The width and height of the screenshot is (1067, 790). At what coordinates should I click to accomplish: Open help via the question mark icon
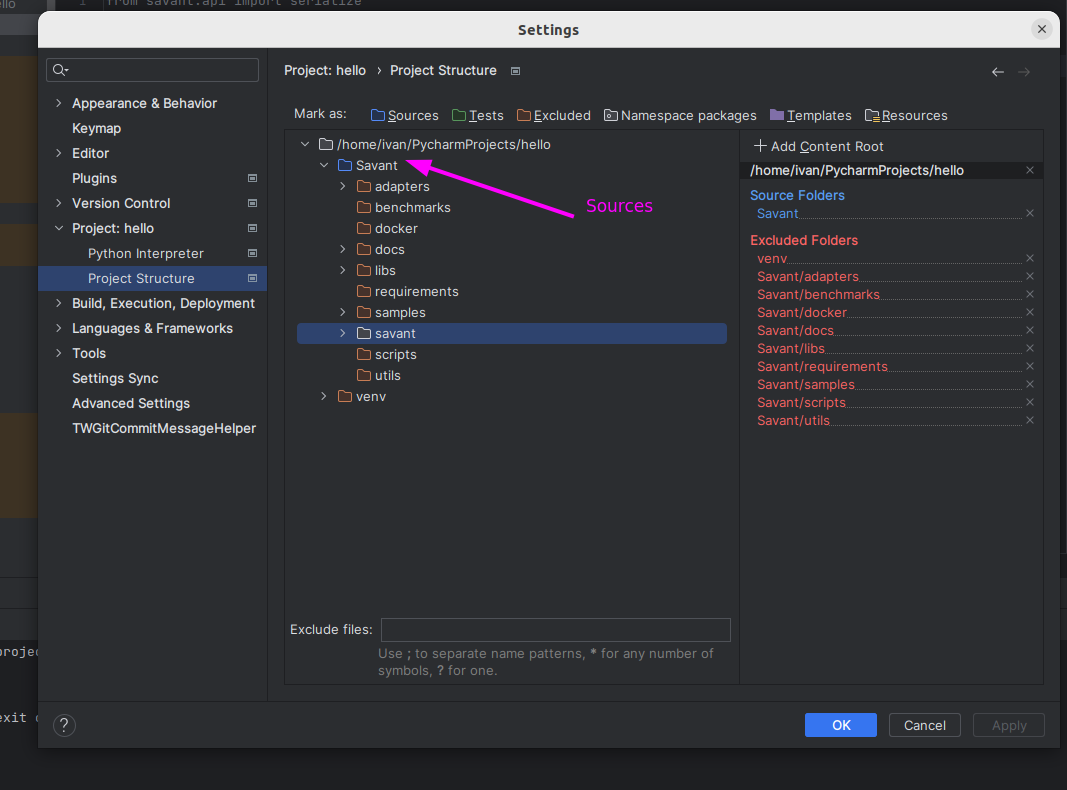point(64,725)
